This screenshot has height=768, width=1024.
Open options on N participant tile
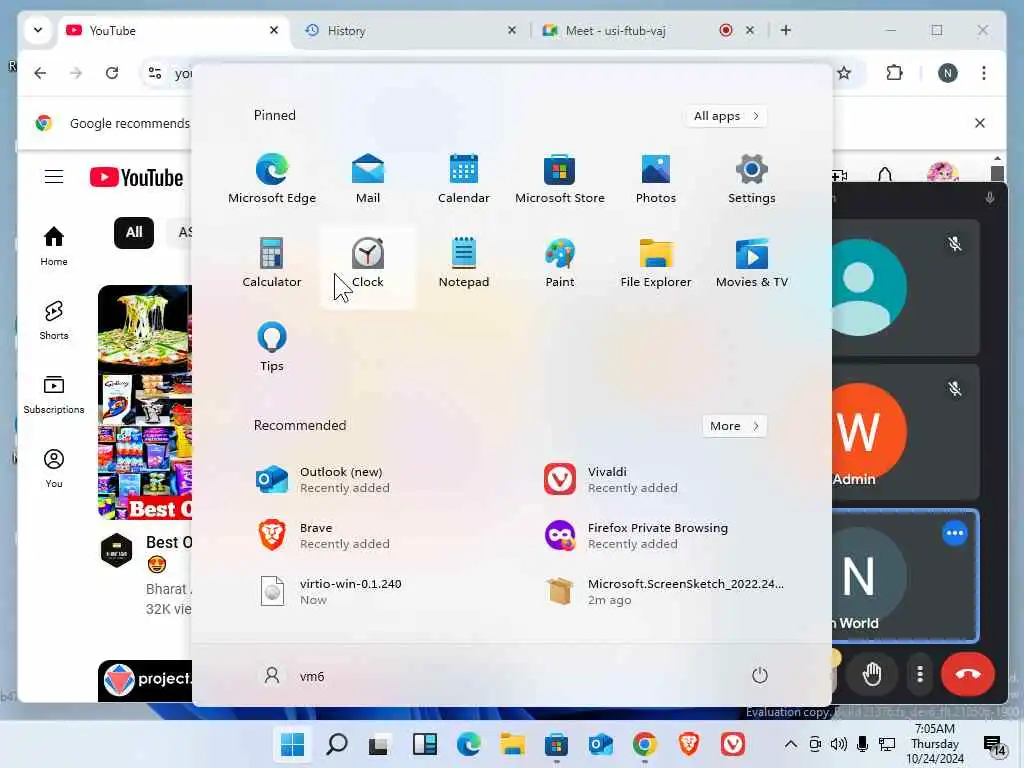click(x=954, y=533)
